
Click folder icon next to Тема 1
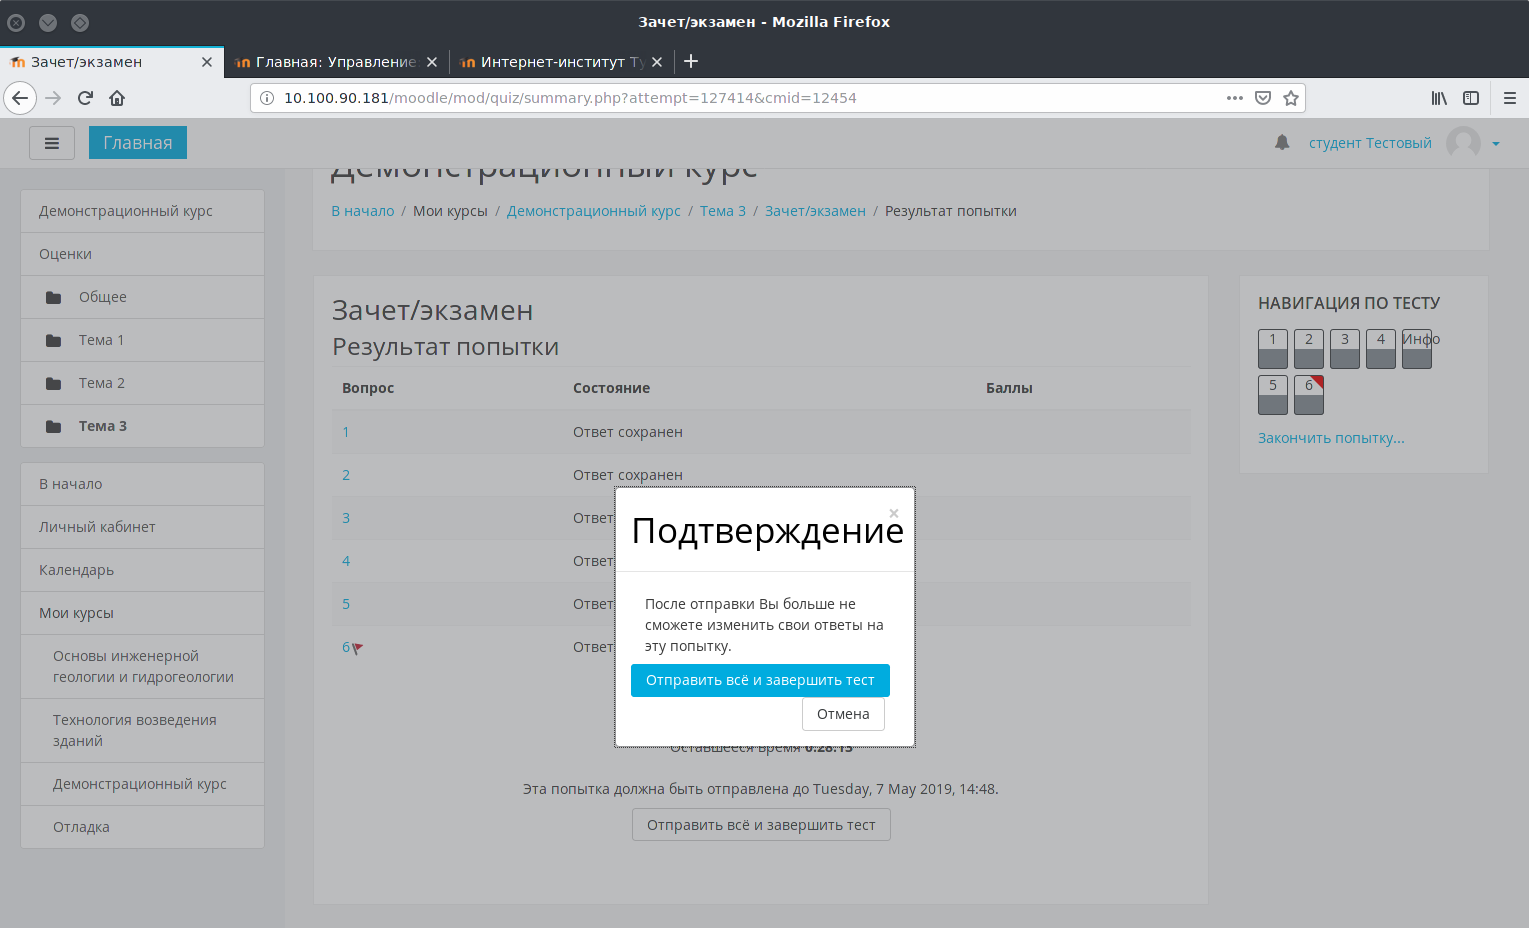tap(54, 340)
